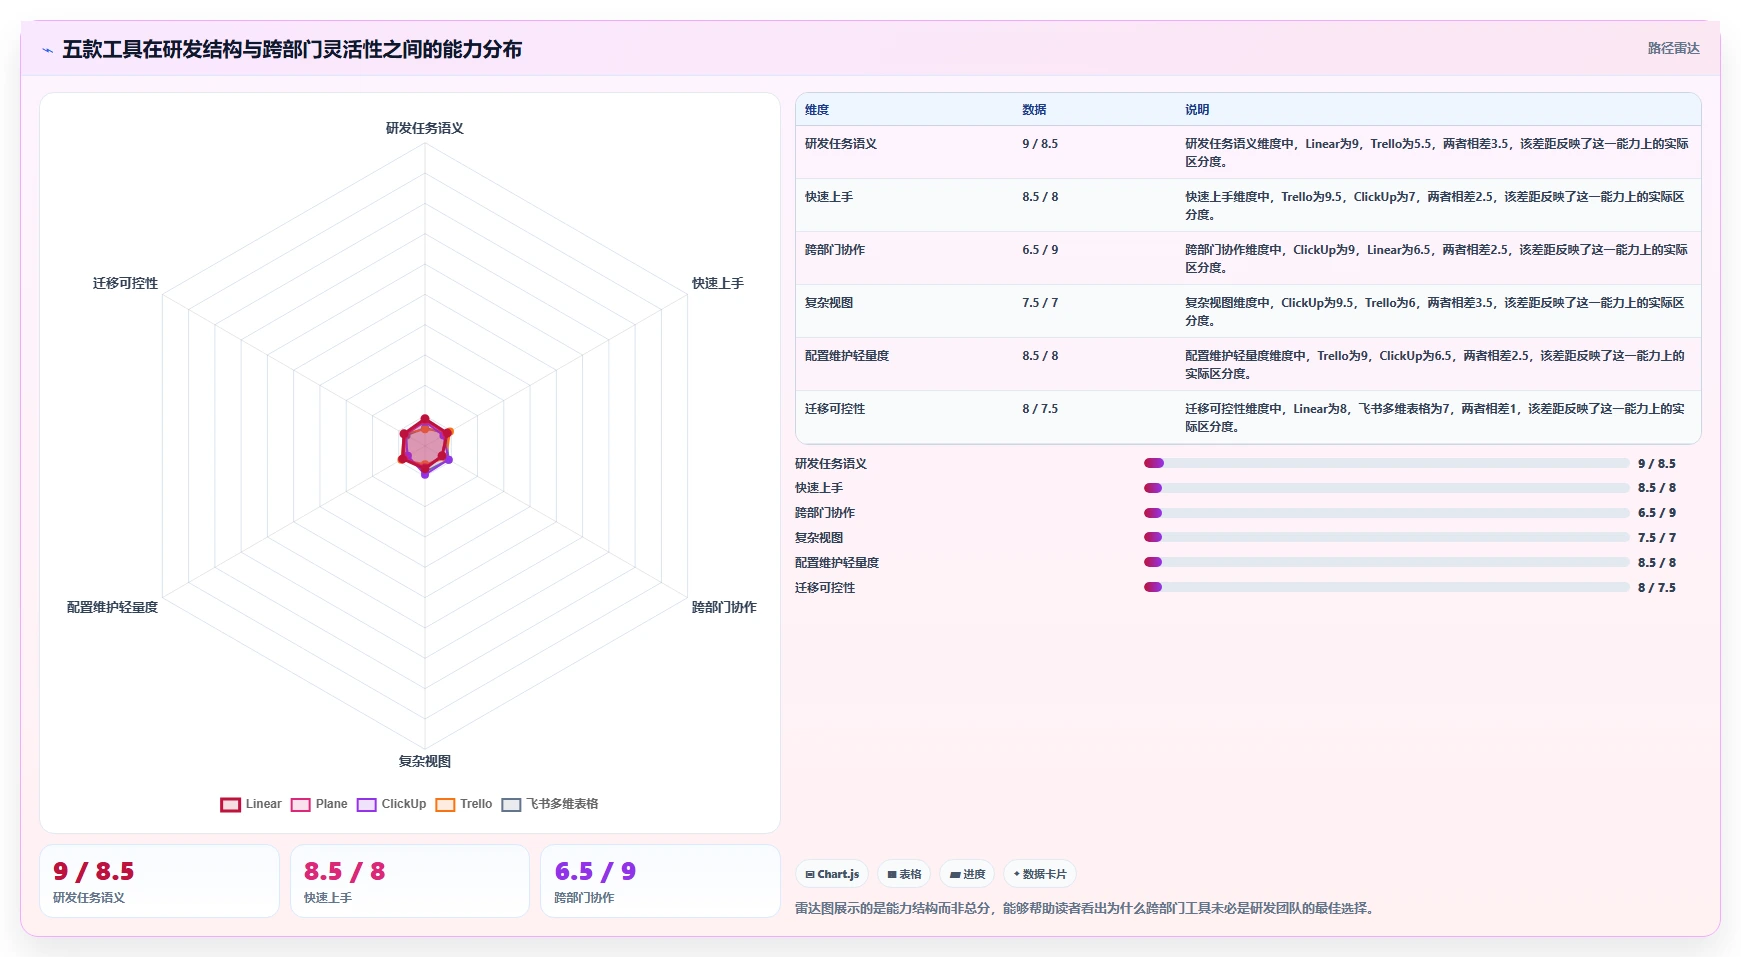
Task: Click the 8.5 / 8 data card
Action: point(410,881)
